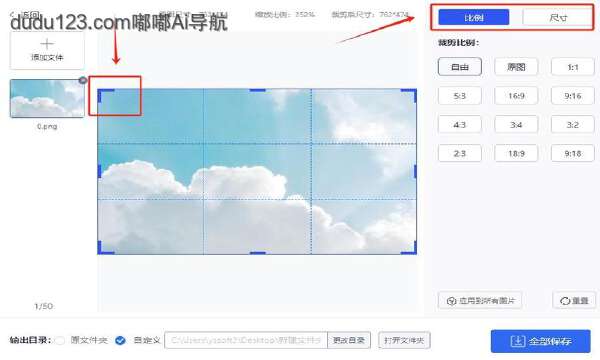Screen dimensions: 600x360
Task: Choose the 1:1 crop ratio
Action: click(x=572, y=67)
